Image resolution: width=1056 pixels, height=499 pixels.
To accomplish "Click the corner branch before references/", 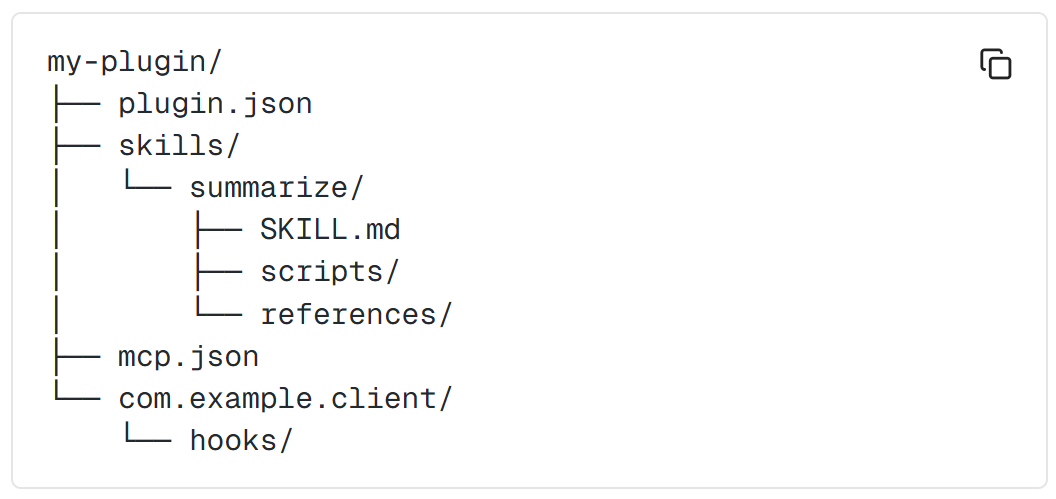I will (219, 308).
